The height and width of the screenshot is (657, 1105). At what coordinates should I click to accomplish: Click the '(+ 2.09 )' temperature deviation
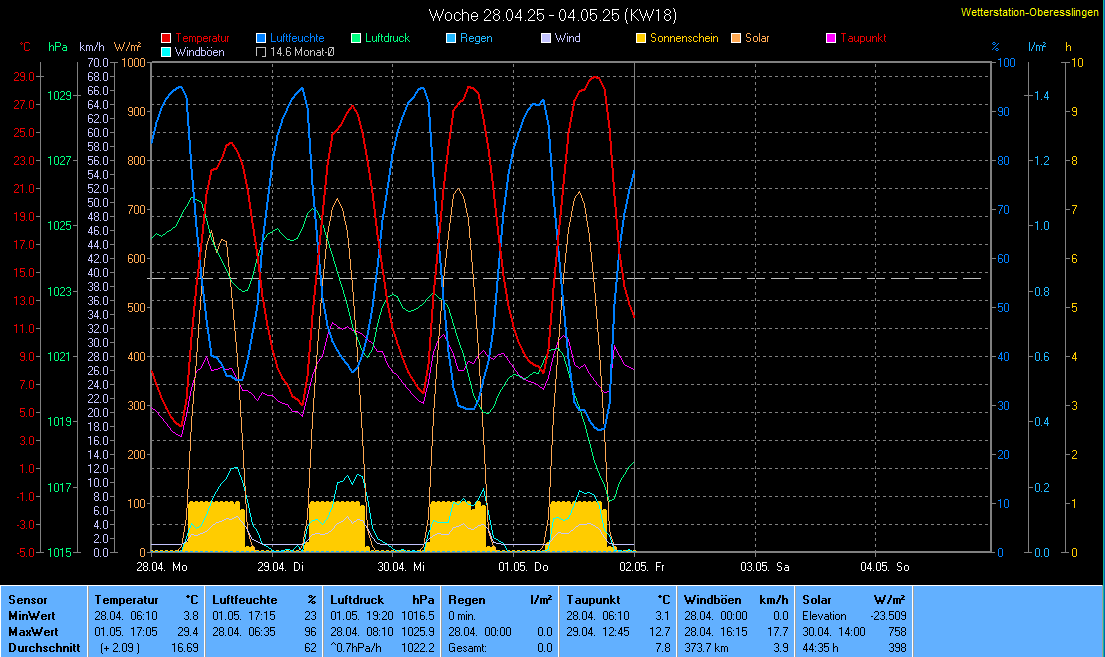pos(120,648)
